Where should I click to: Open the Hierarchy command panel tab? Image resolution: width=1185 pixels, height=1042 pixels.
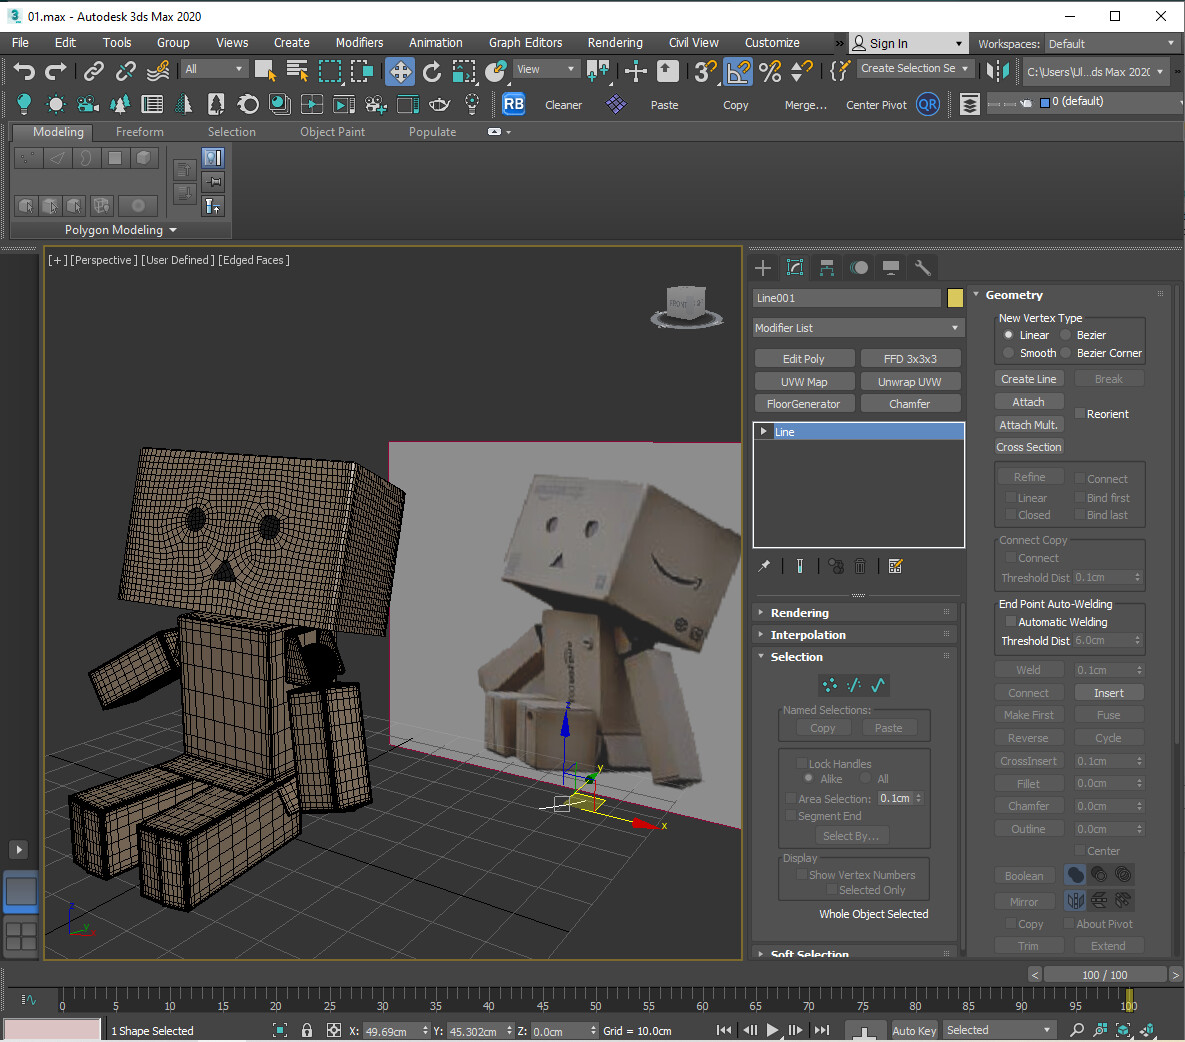coord(827,267)
